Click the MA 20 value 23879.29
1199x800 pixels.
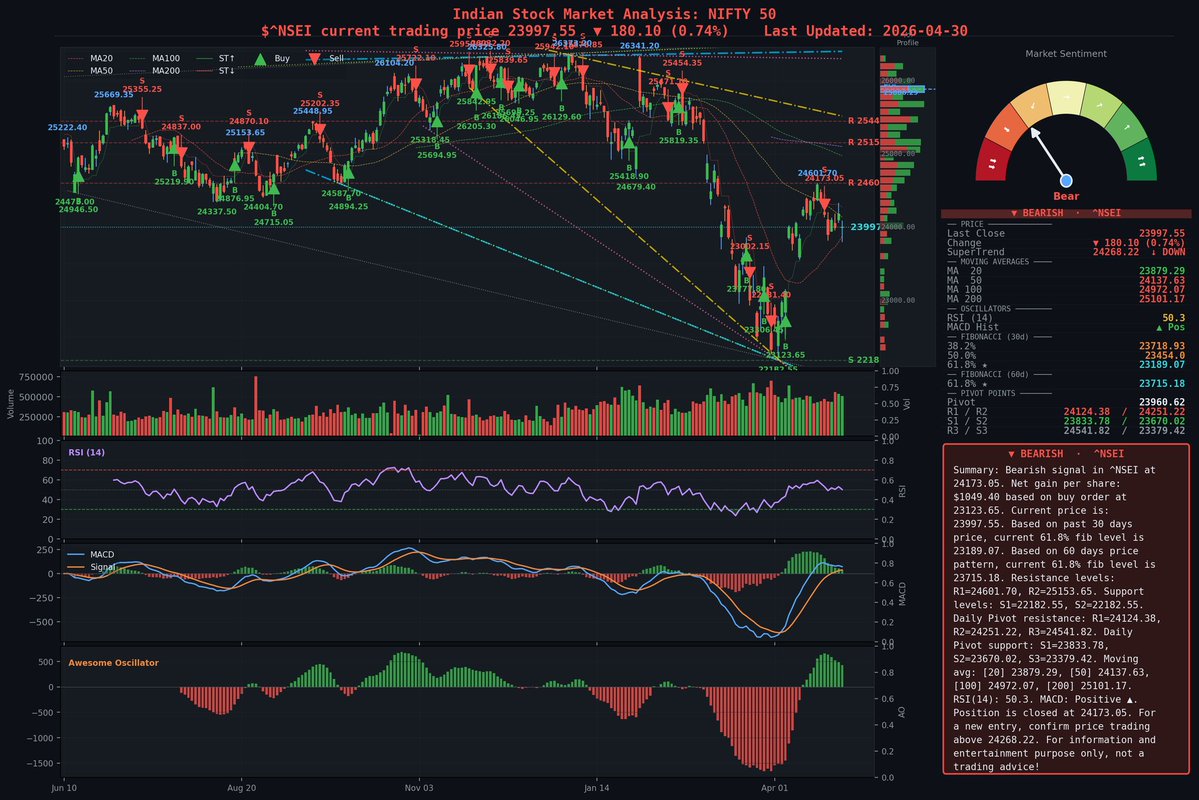point(1162,271)
